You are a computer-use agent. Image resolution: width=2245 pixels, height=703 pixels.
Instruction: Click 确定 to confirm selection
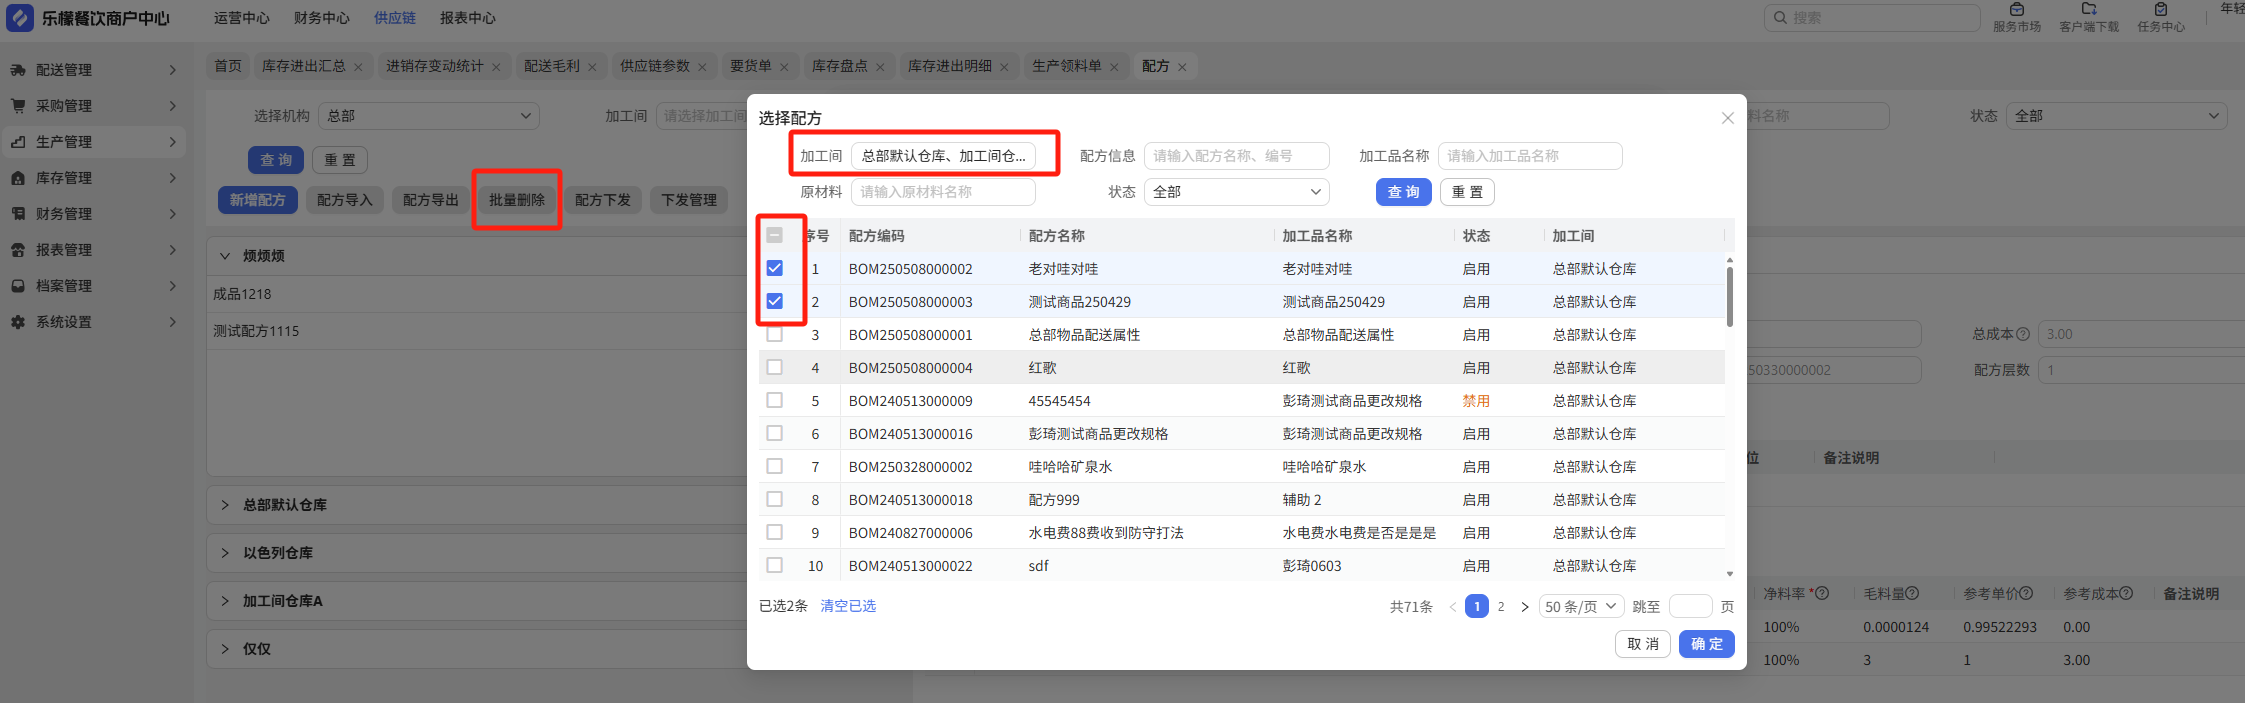click(x=1707, y=644)
